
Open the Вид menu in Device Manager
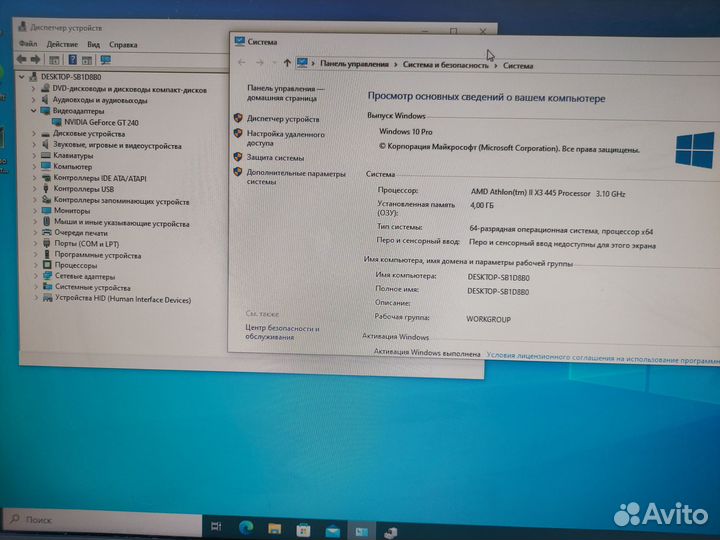(x=93, y=45)
